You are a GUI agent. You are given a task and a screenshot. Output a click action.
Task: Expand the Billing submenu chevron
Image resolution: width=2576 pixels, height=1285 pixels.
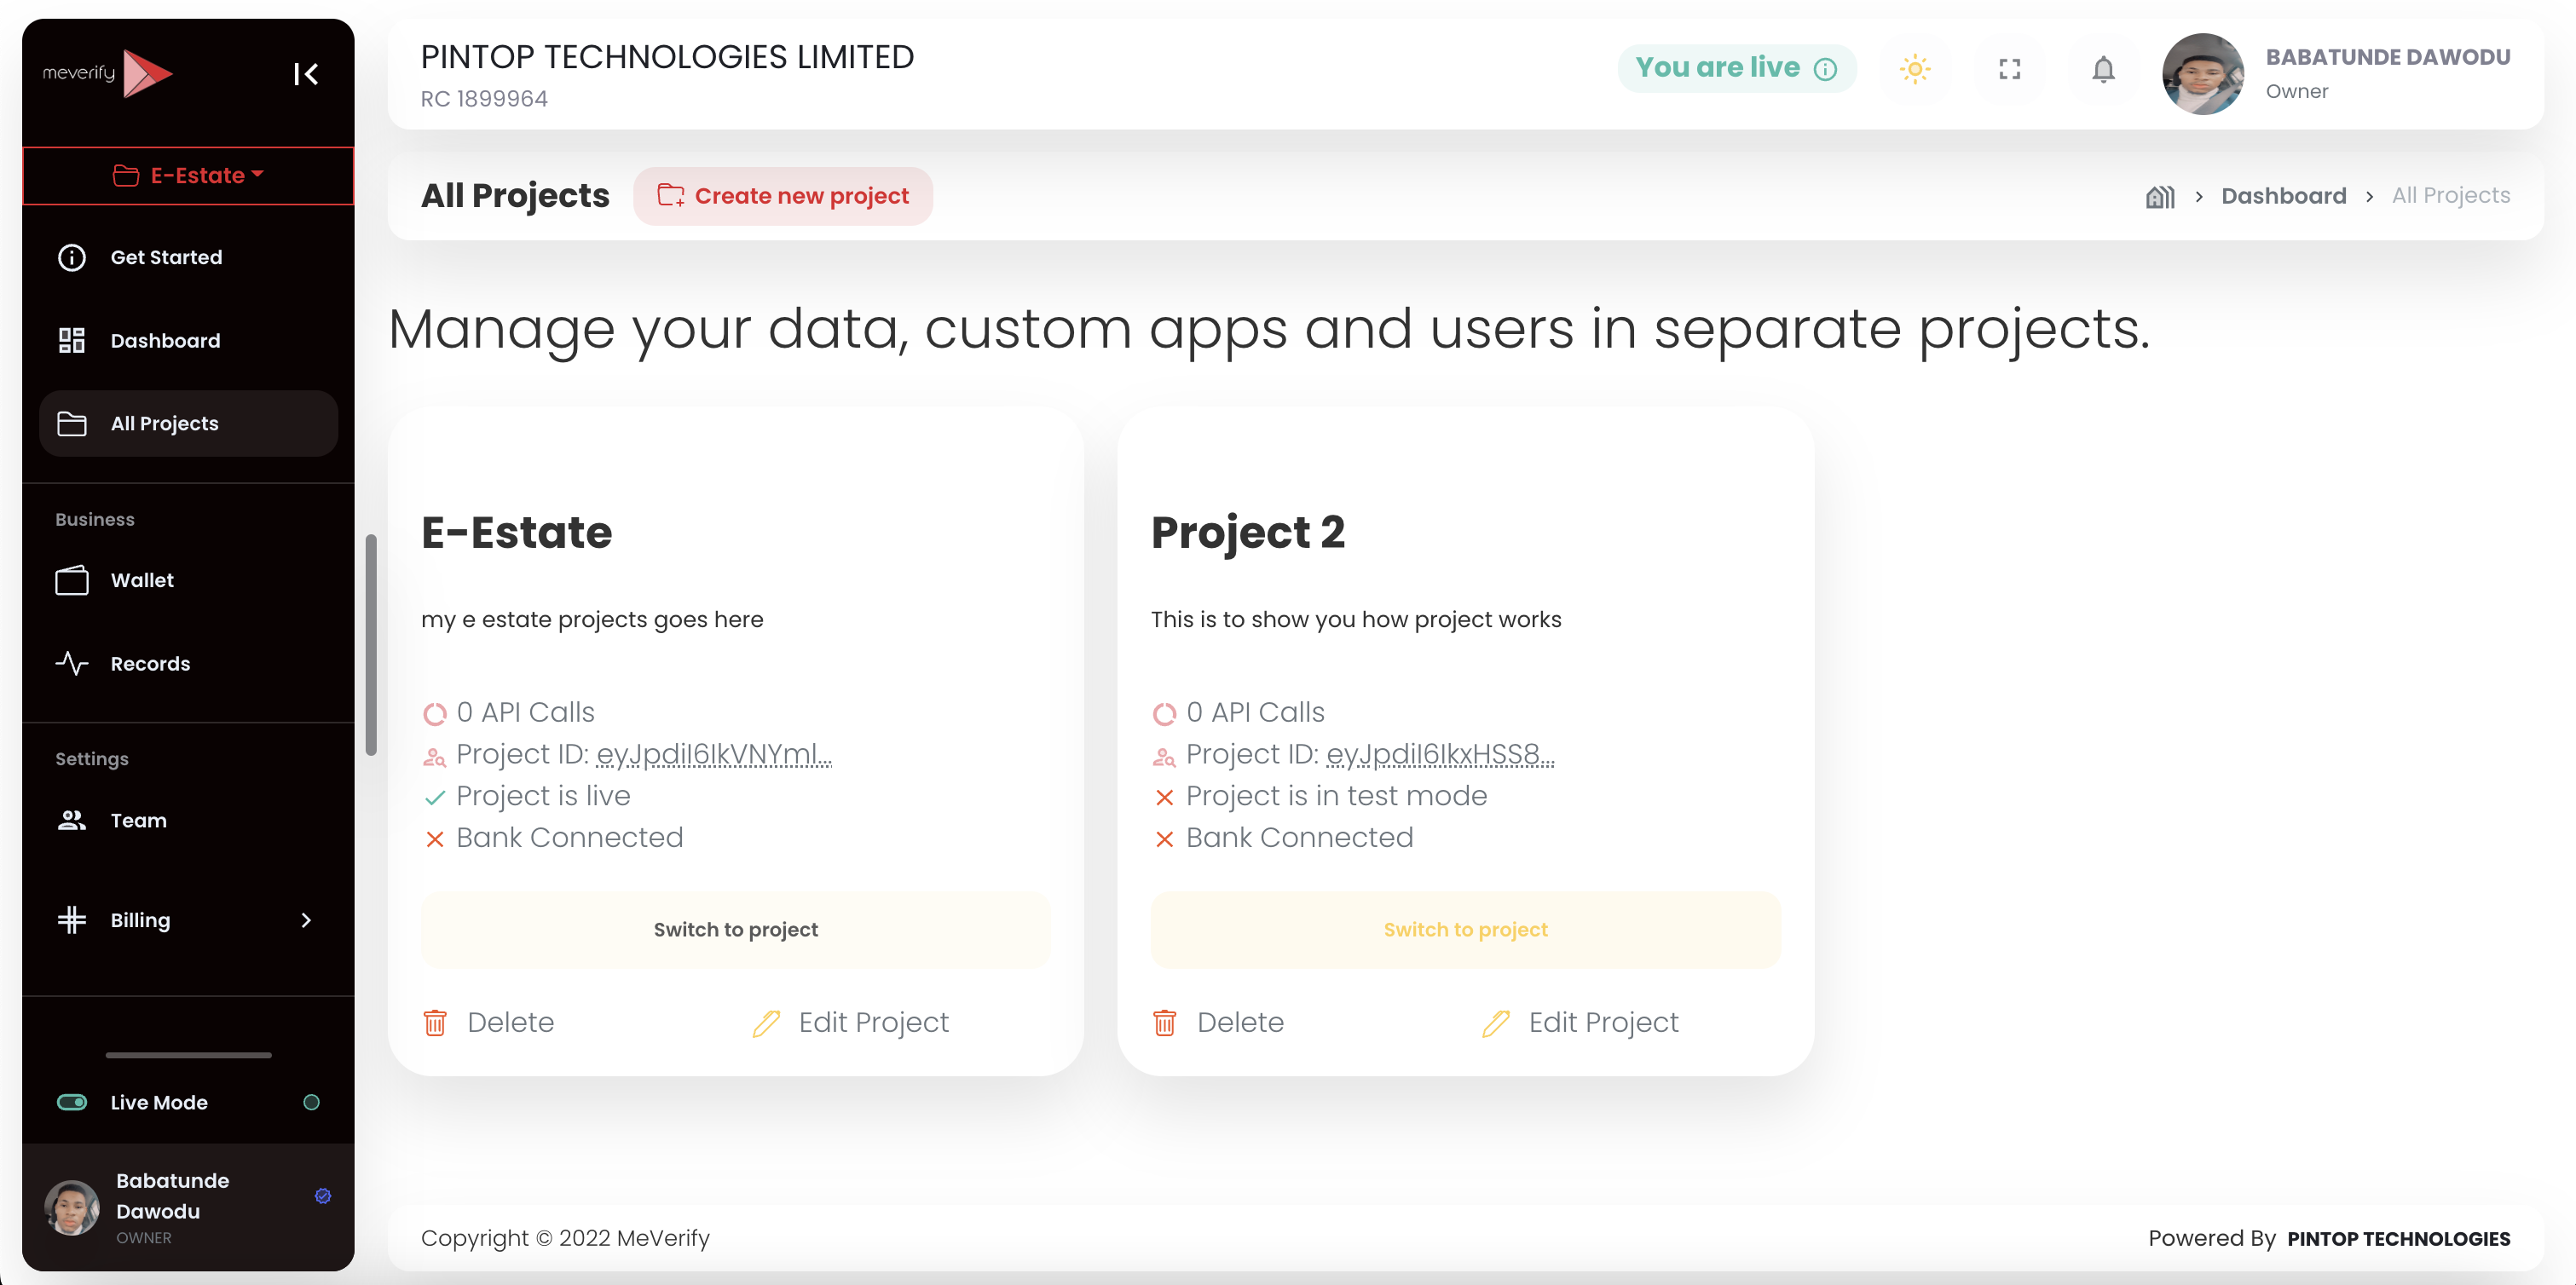306,920
